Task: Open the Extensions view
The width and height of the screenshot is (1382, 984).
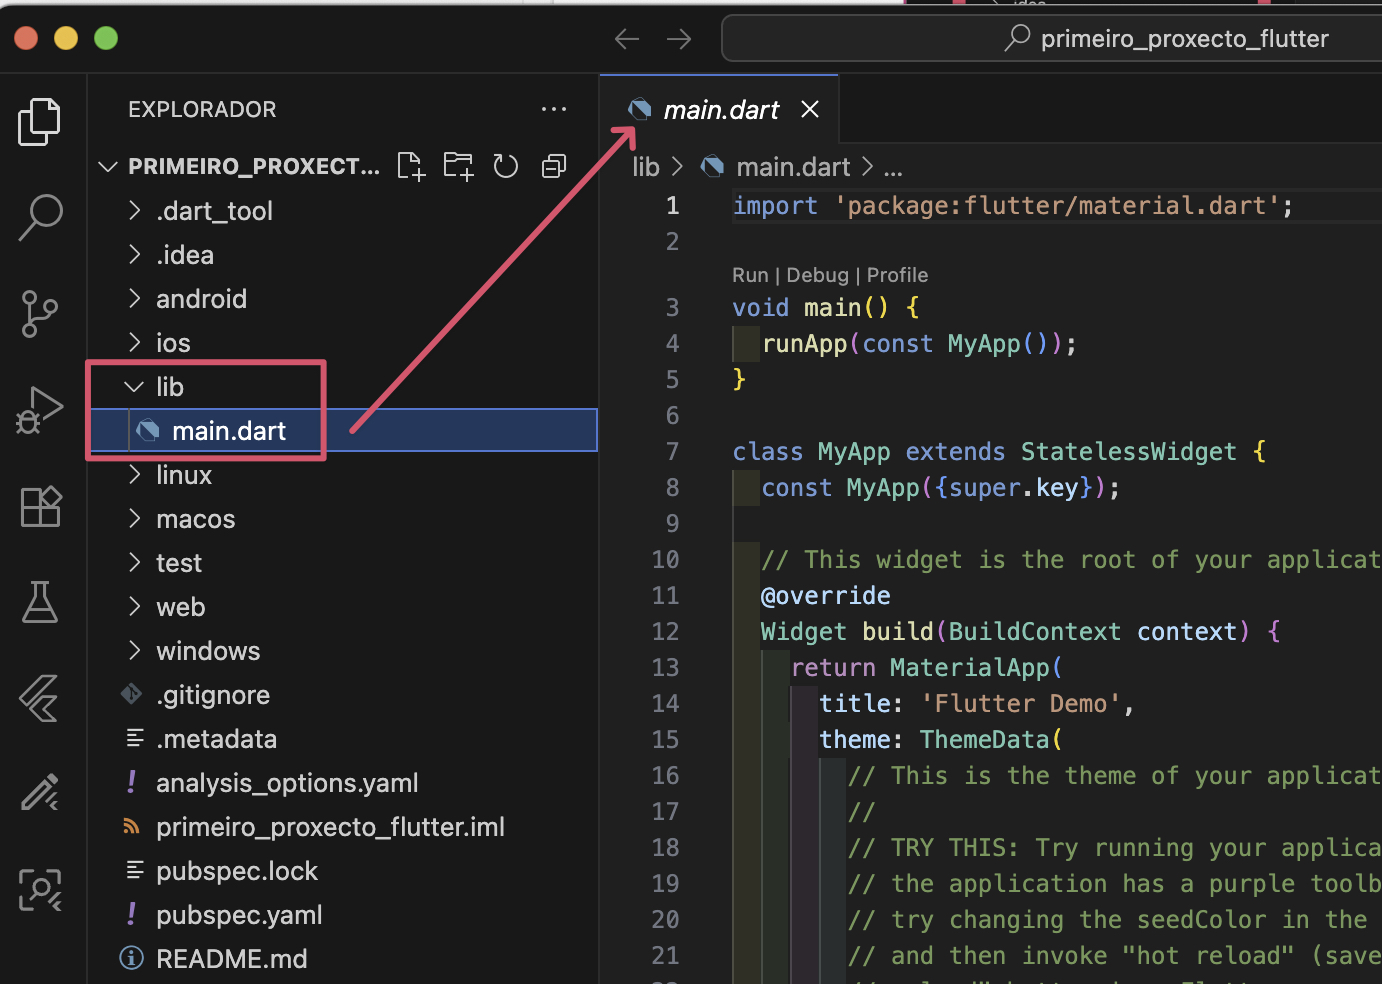Action: (40, 506)
